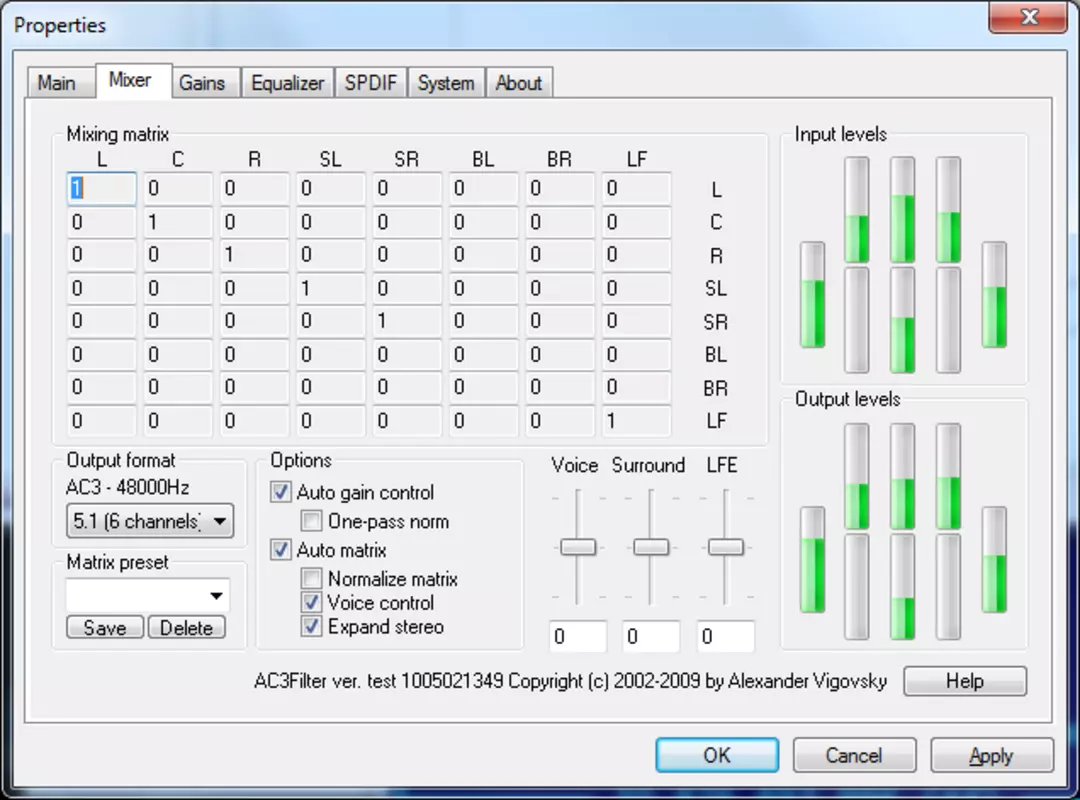The image size is (1080, 800).
Task: Click the AC3Filter version copyright text
Action: pos(570,681)
